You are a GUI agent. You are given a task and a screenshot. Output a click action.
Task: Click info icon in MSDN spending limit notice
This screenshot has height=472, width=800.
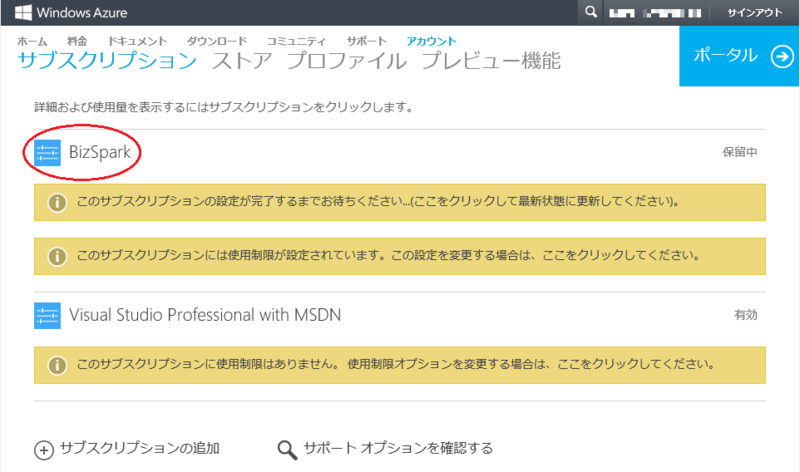[57, 365]
